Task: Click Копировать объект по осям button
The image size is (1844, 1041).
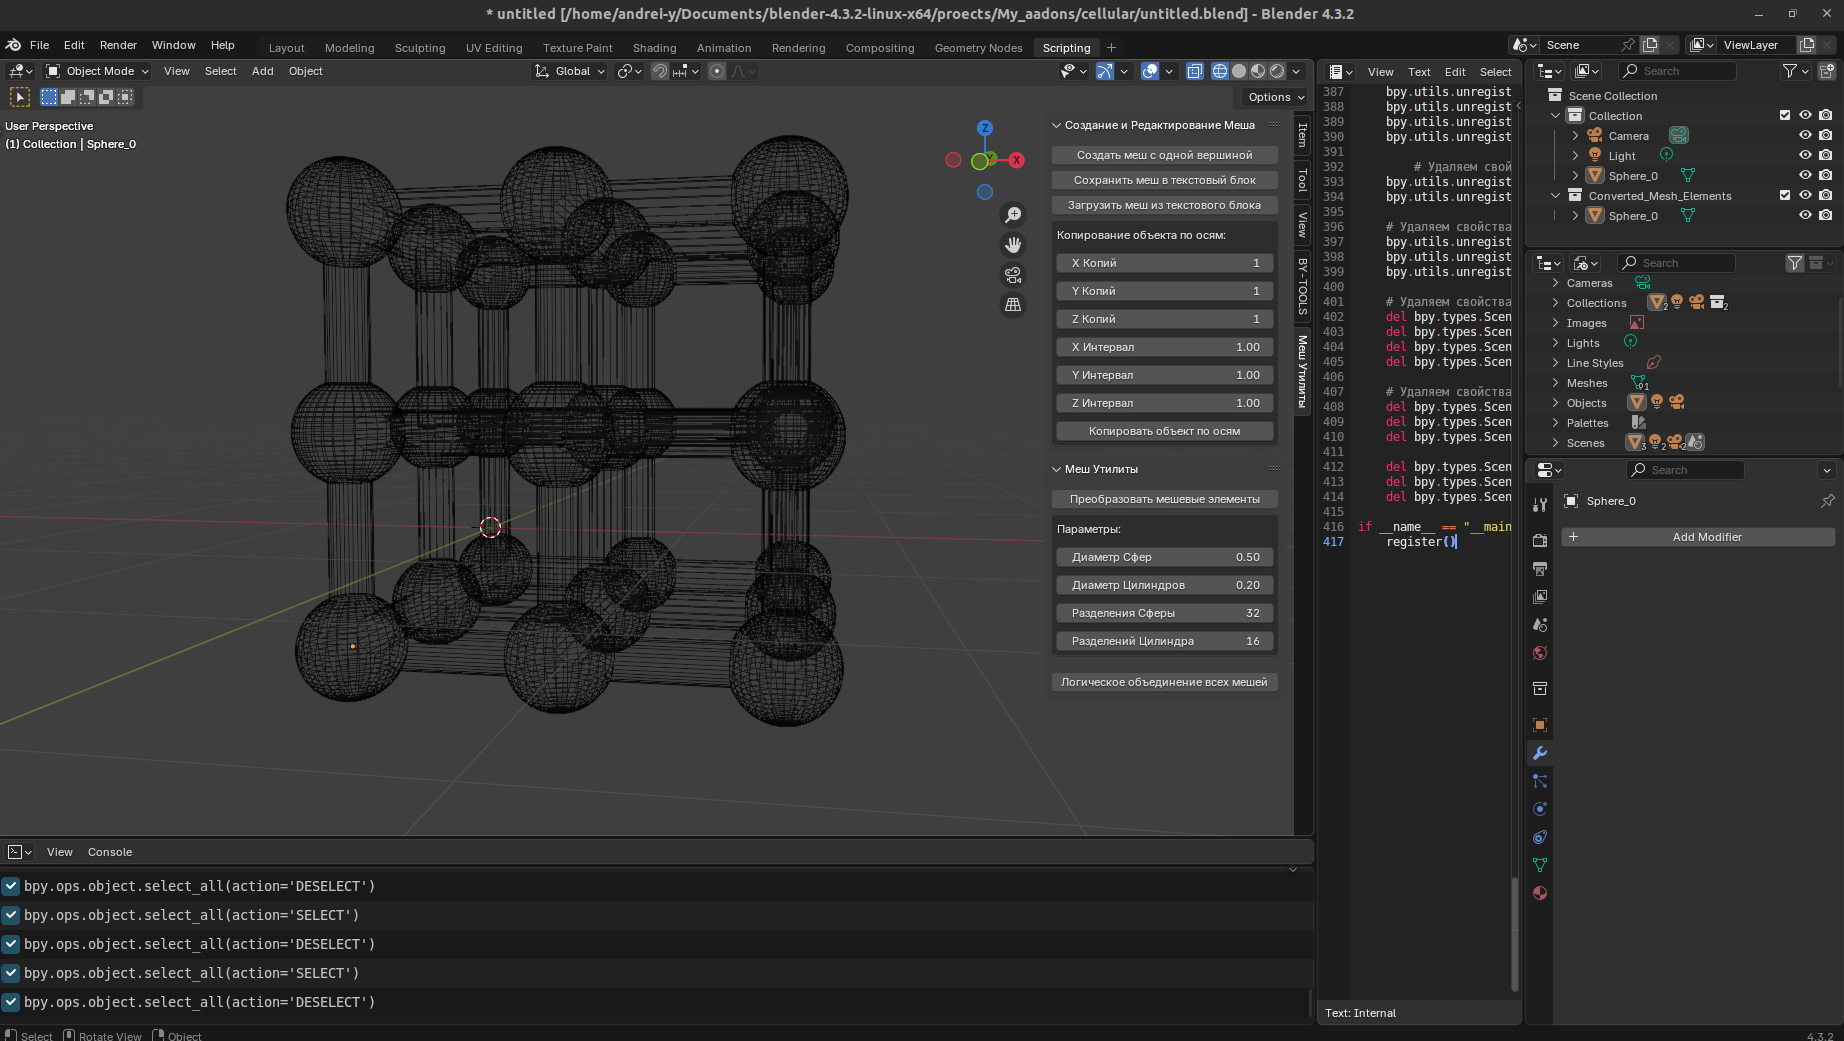Action: point(1164,431)
